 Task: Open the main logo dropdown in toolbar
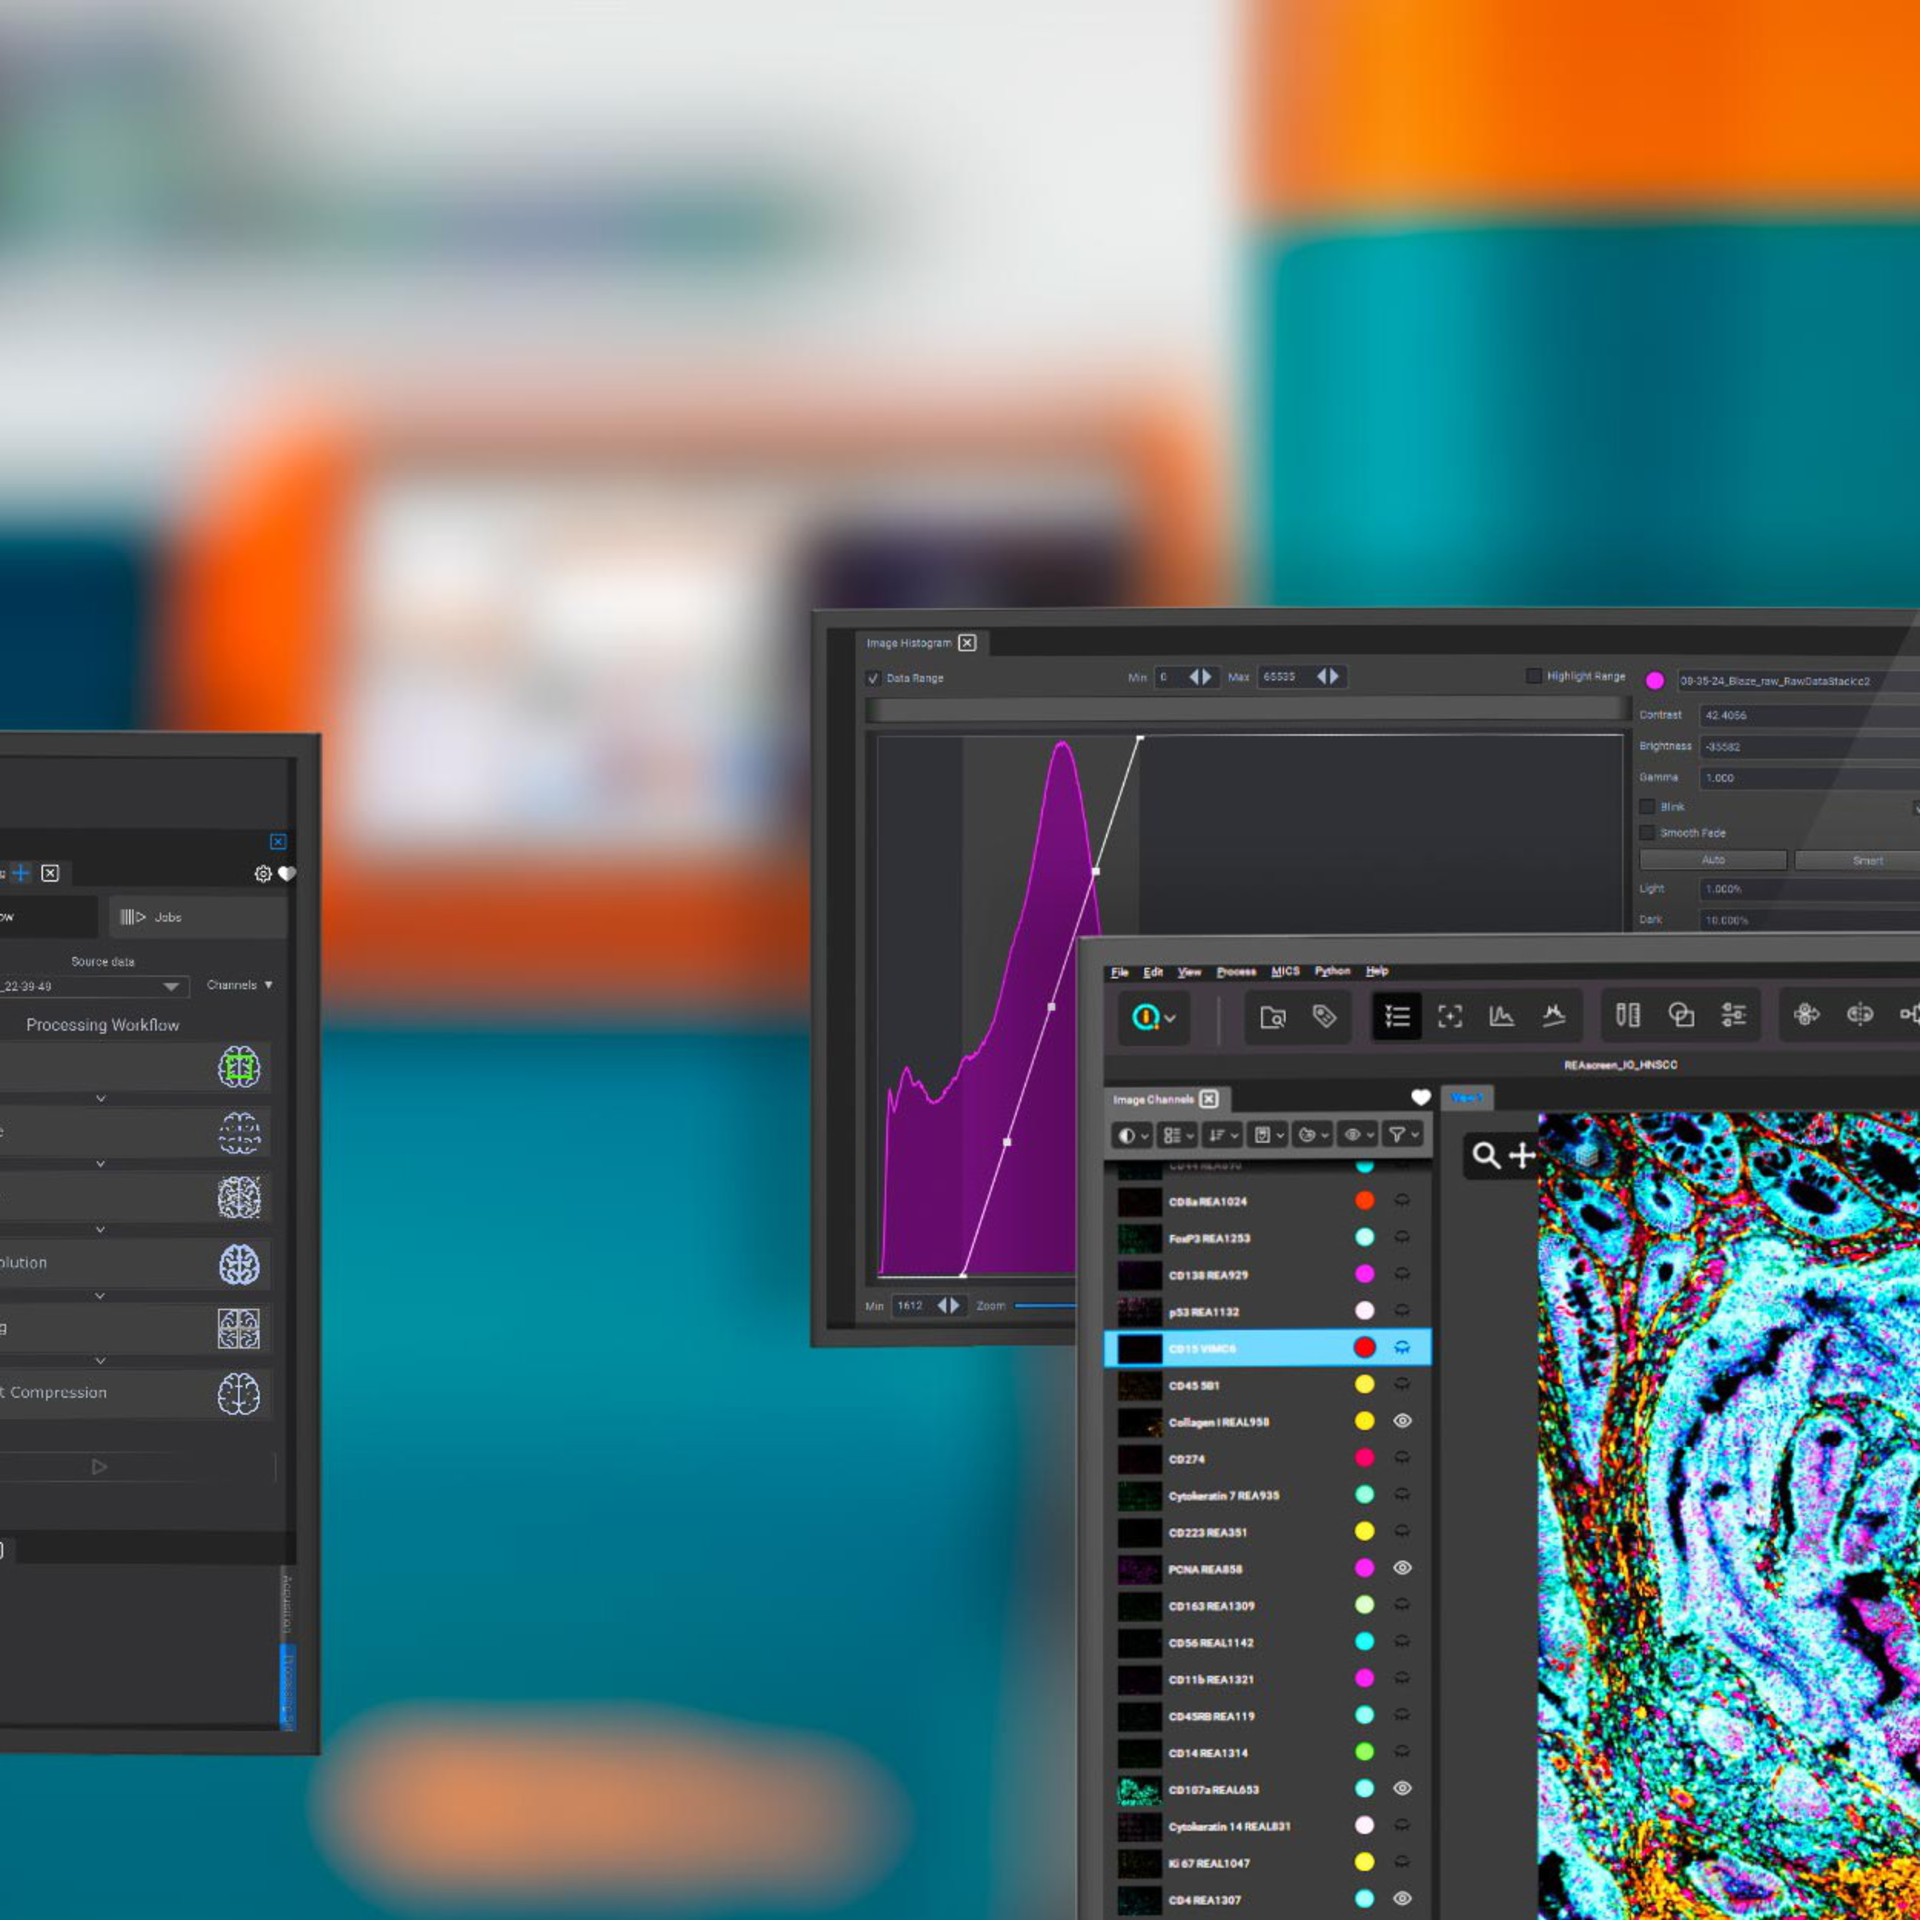(x=1153, y=1018)
